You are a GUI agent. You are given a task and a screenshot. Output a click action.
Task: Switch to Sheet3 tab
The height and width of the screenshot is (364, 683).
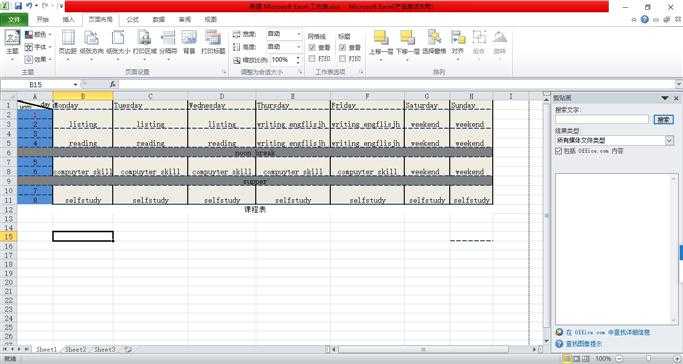(105, 349)
